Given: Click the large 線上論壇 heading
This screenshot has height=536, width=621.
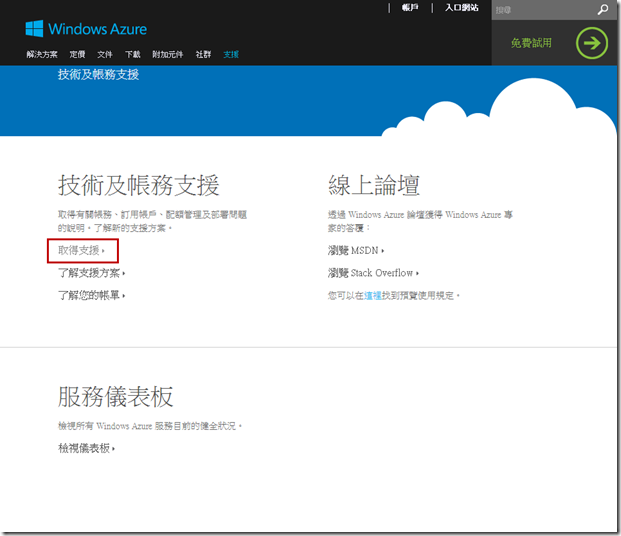Looking at the screenshot, I should click(x=374, y=185).
